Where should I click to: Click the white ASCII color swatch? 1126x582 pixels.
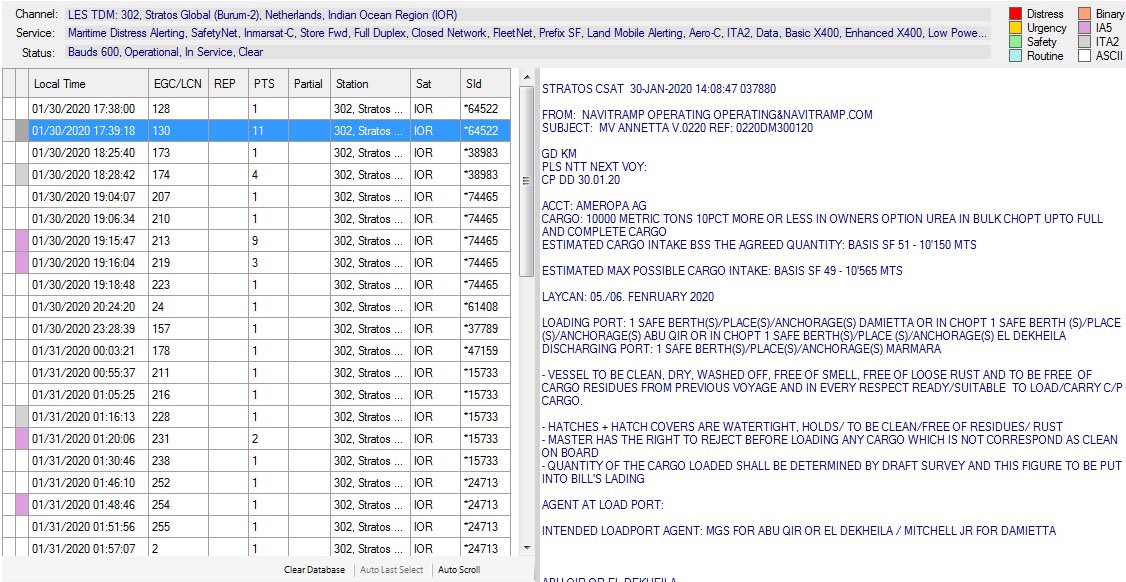click(1084, 56)
